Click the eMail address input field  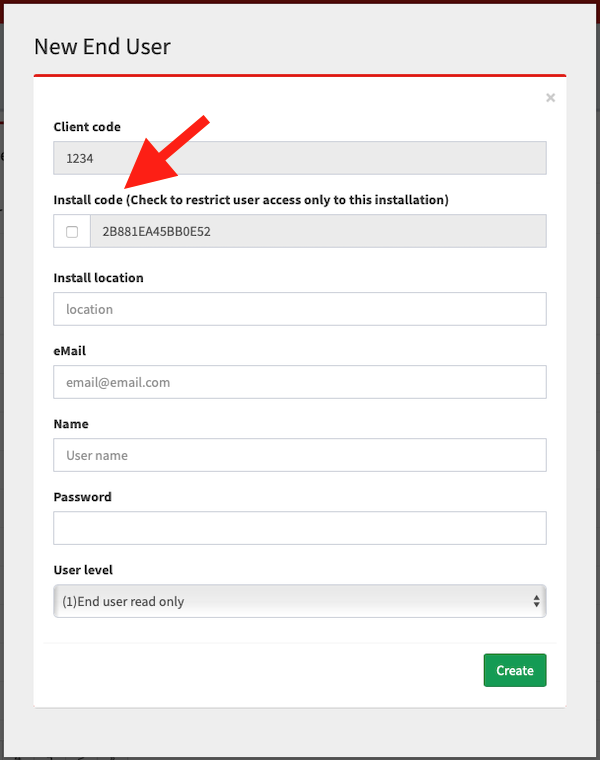(x=300, y=382)
